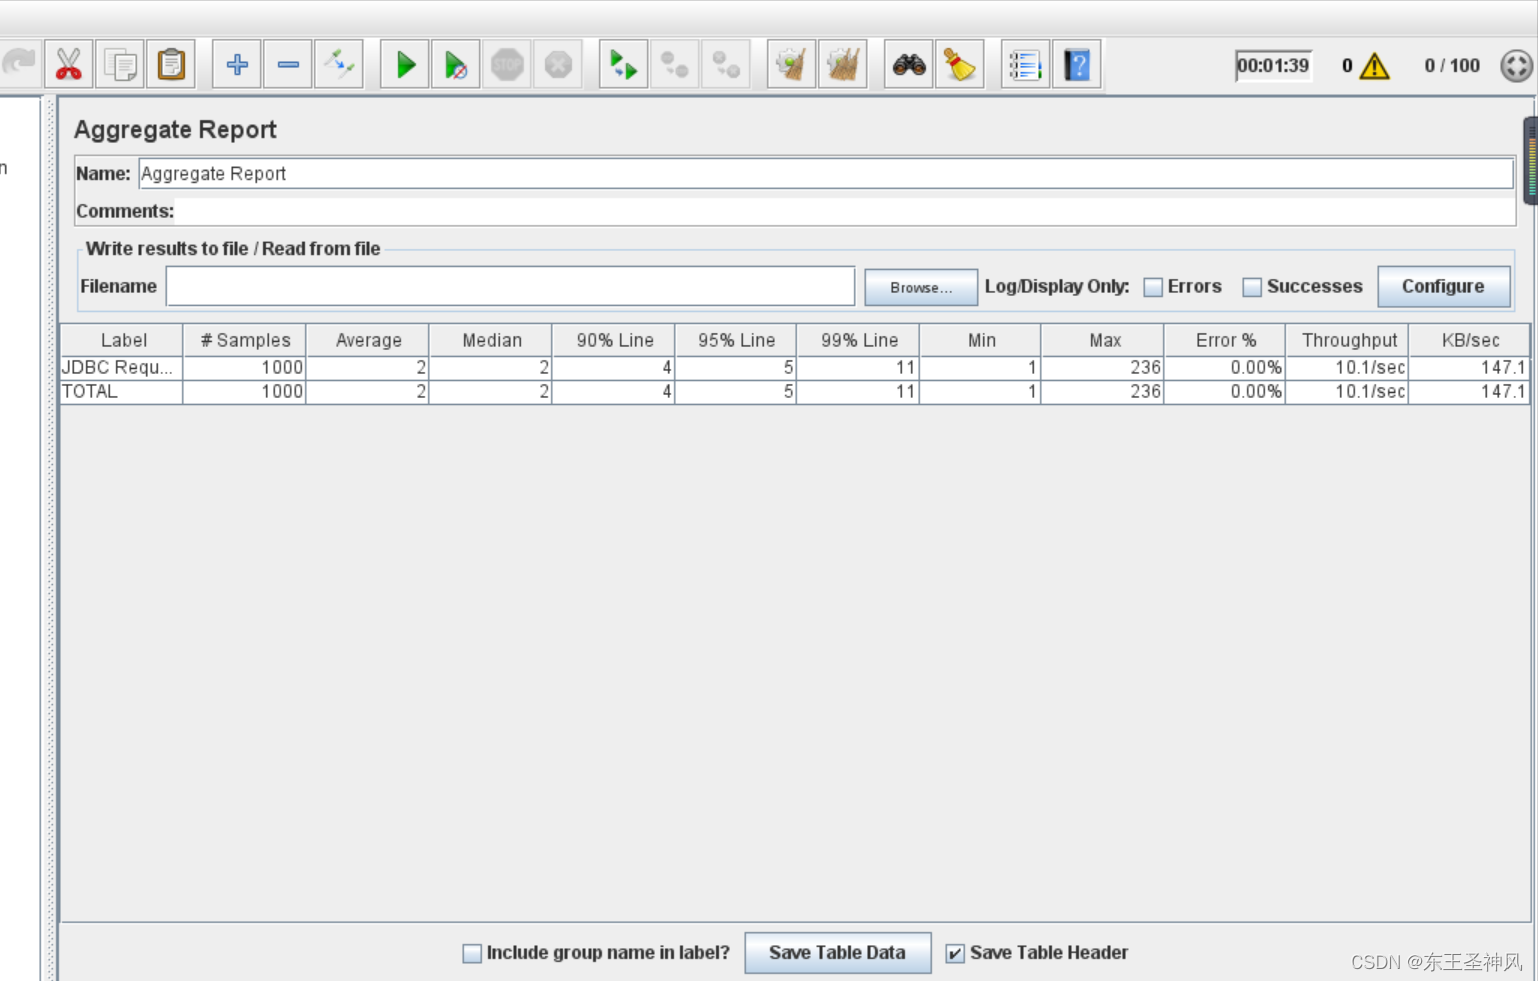
Task: Enable the Successes only checkbox
Action: click(x=1252, y=287)
